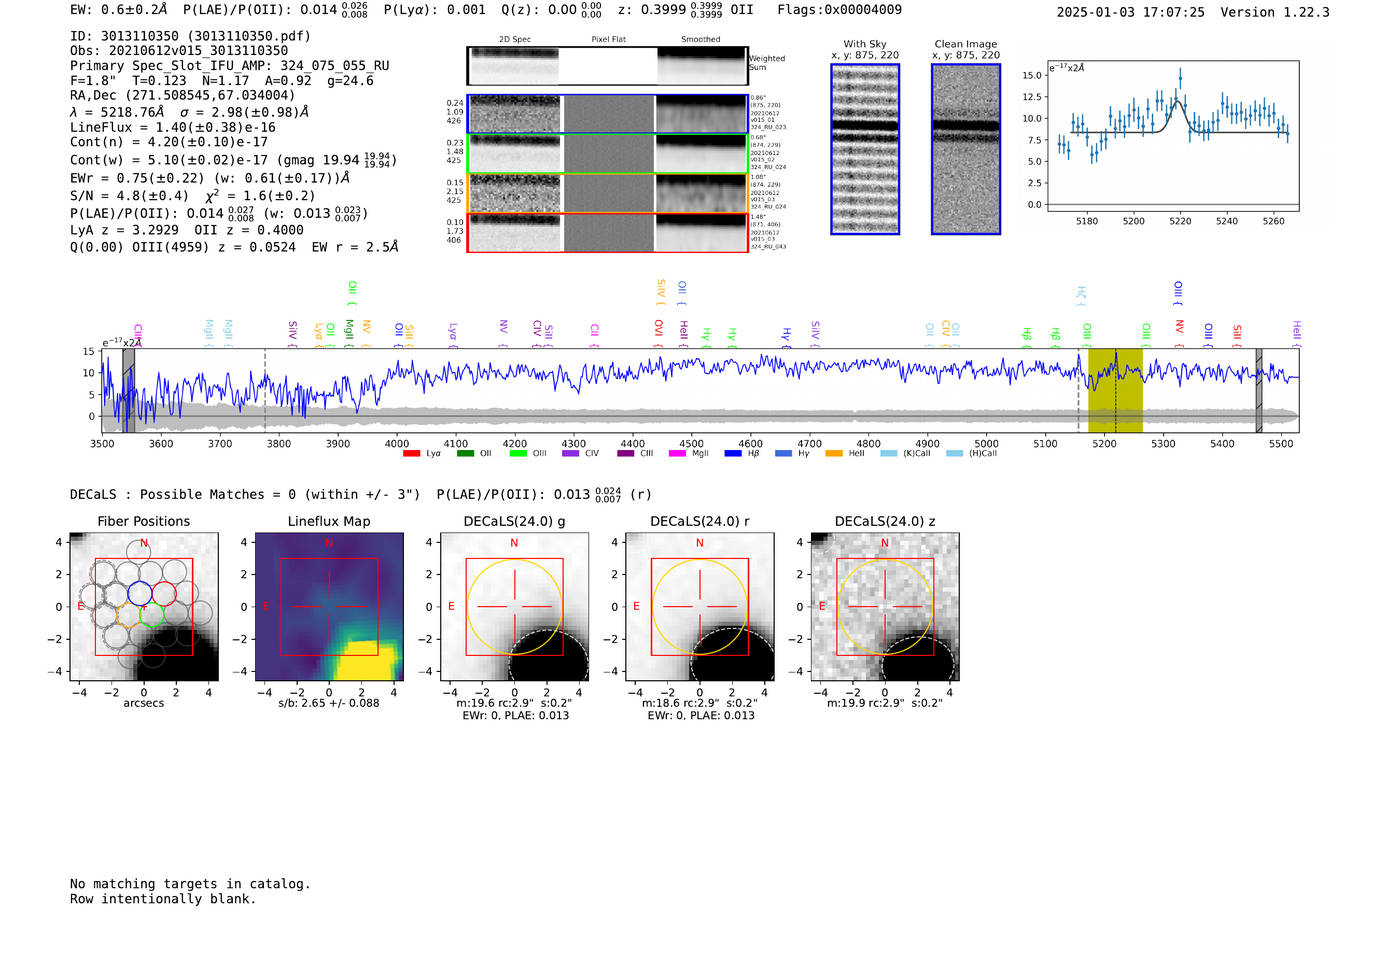This screenshot has width=1400, height=953.
Task: Click the OIII lime legend swatch
Action: click(x=518, y=453)
